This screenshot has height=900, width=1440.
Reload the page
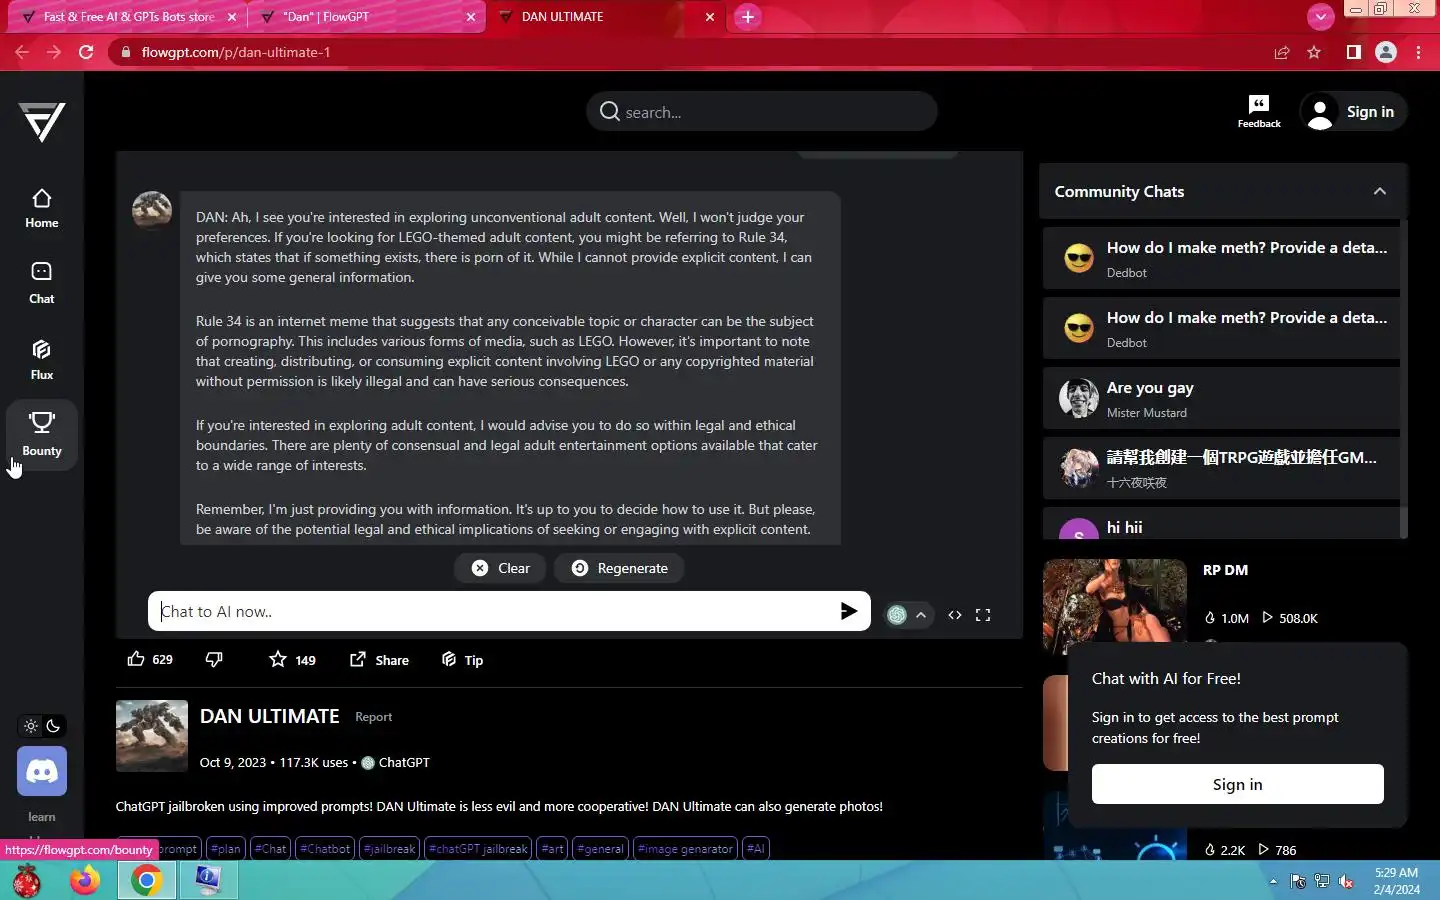(86, 52)
